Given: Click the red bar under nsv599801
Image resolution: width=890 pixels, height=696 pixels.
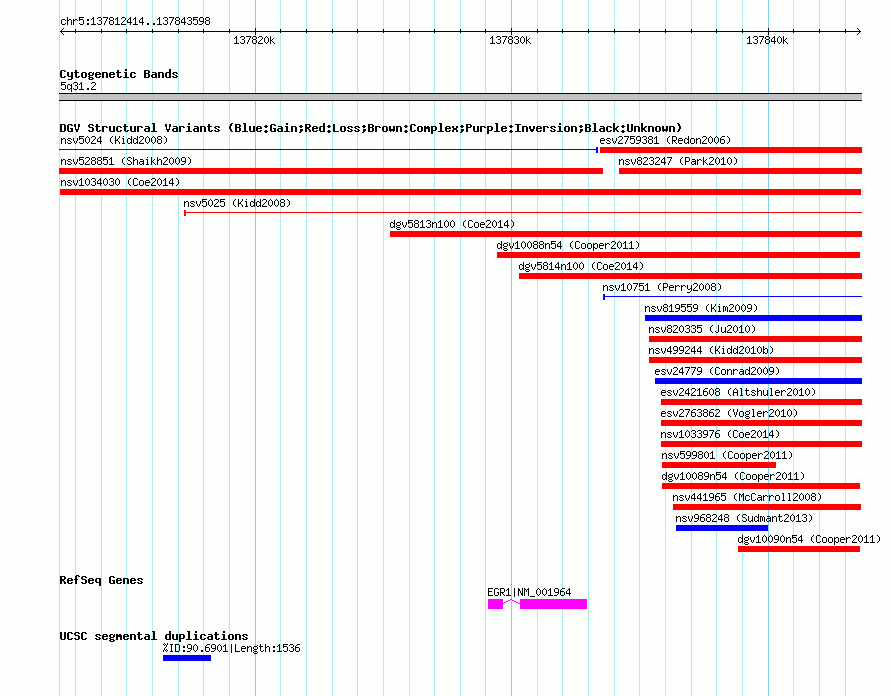Looking at the screenshot, I should 719,465.
